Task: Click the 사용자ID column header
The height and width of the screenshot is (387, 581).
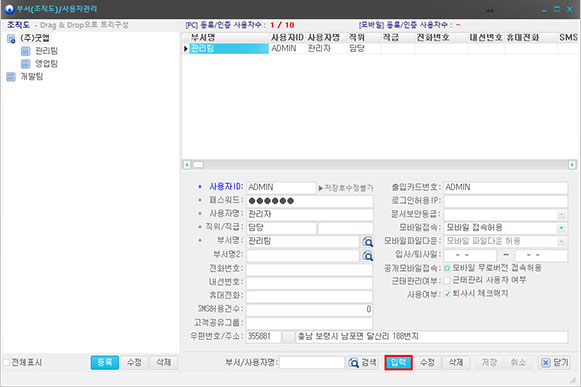Action: 288,38
